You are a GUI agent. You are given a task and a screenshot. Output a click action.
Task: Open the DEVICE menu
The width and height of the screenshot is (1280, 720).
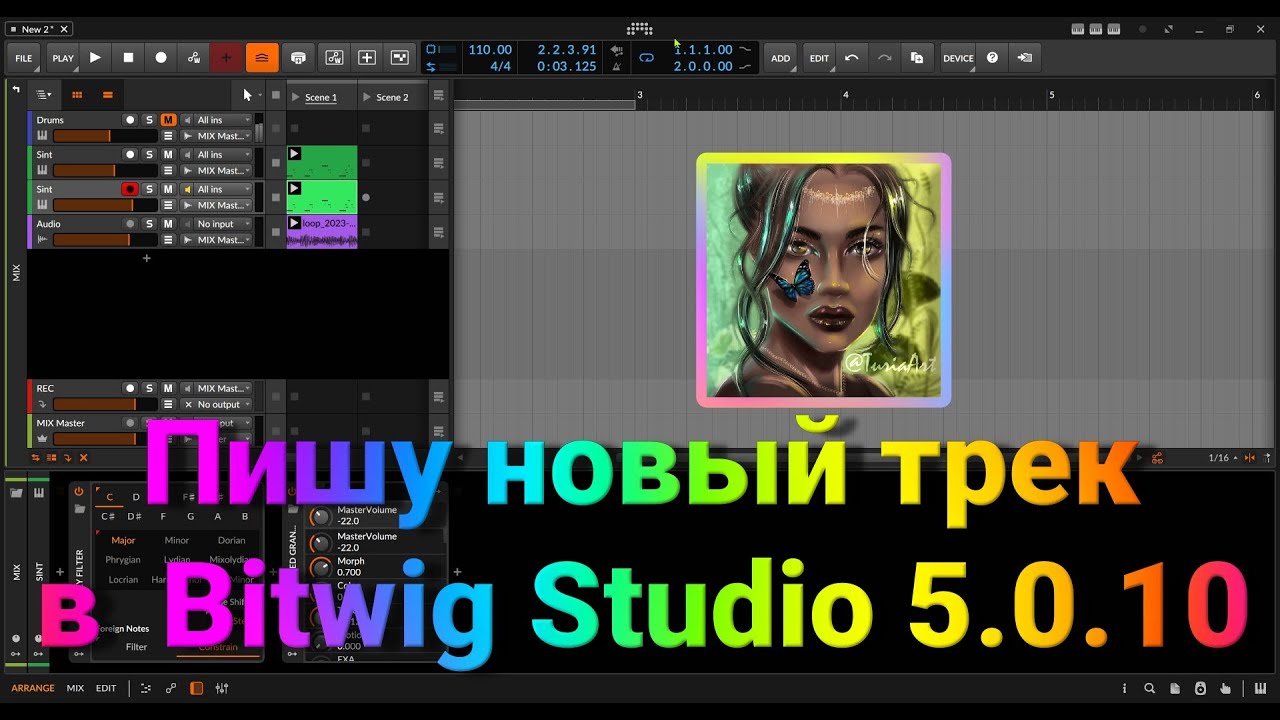(958, 58)
